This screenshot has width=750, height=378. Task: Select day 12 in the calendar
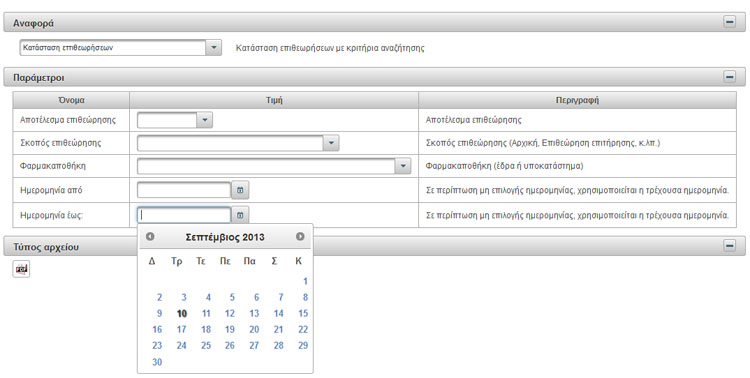[230, 313]
